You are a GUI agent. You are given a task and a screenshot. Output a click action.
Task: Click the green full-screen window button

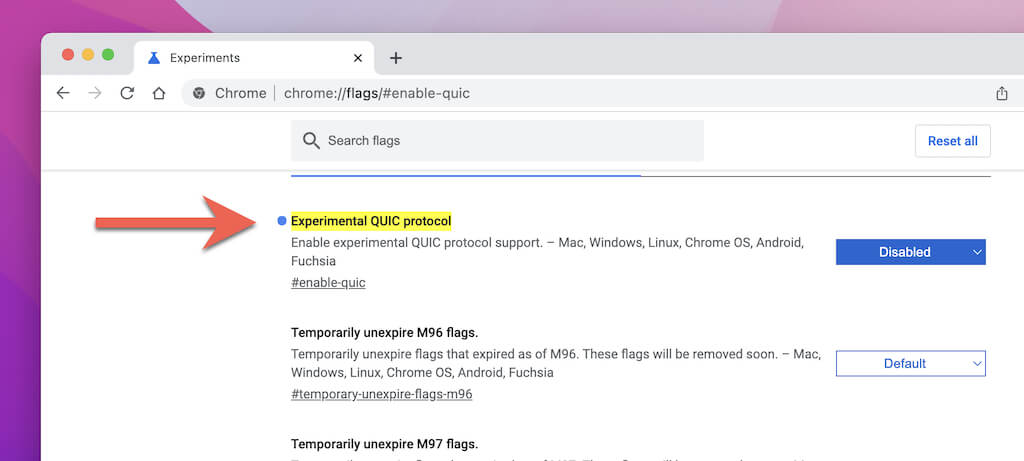coord(108,54)
